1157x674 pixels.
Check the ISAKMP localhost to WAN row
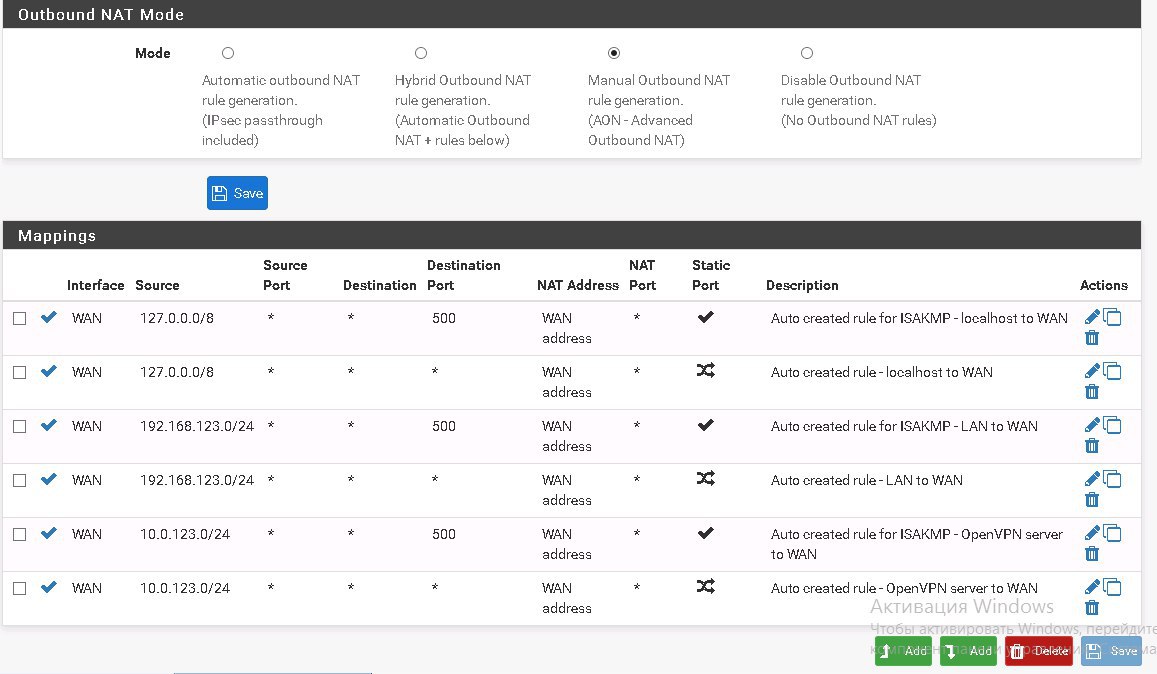[20, 318]
